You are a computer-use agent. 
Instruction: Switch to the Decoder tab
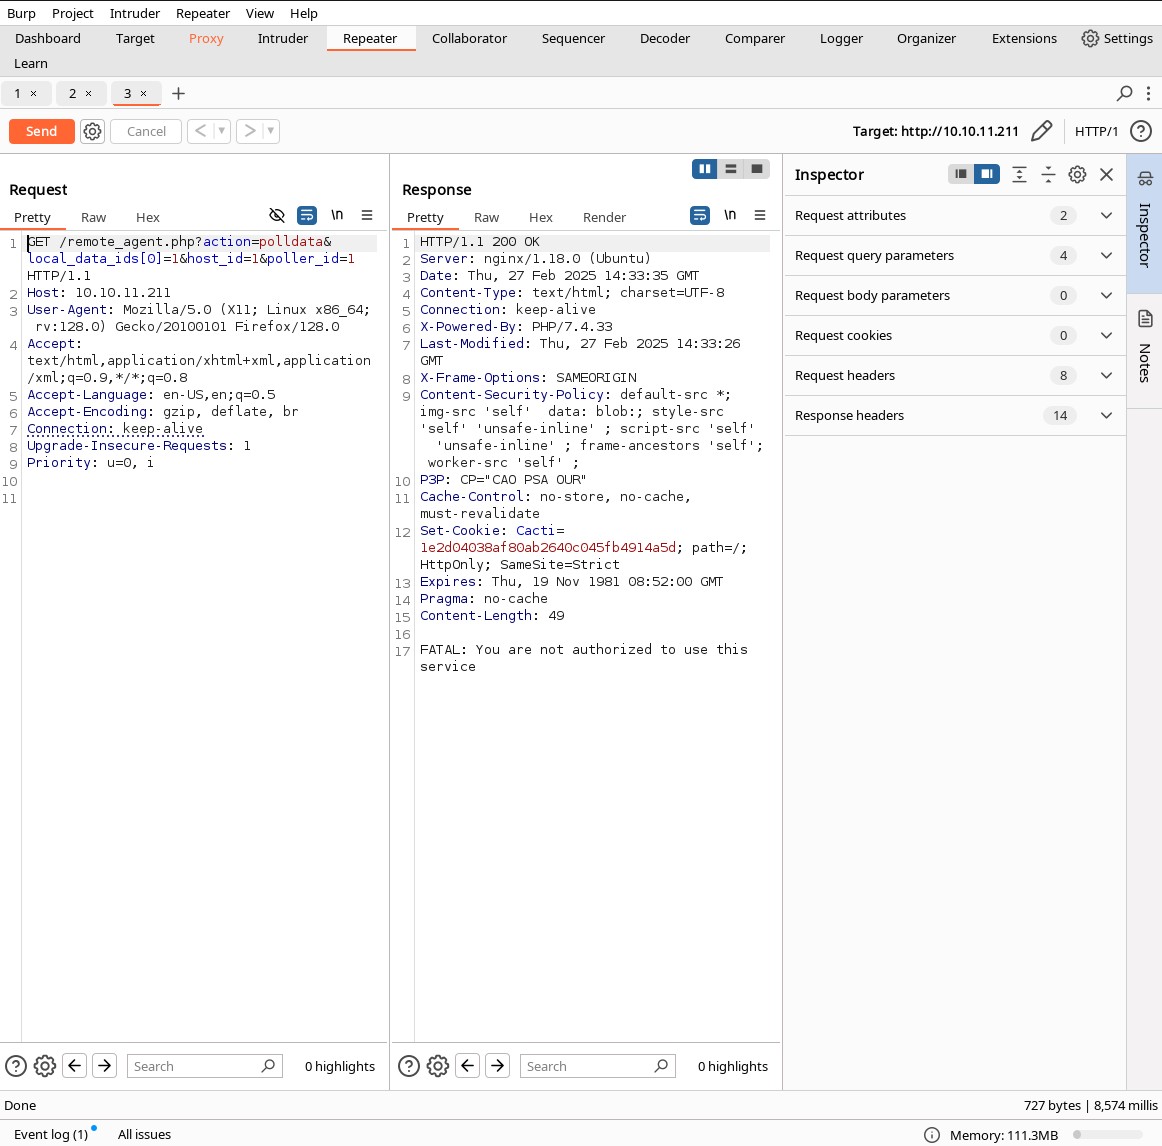coord(664,39)
